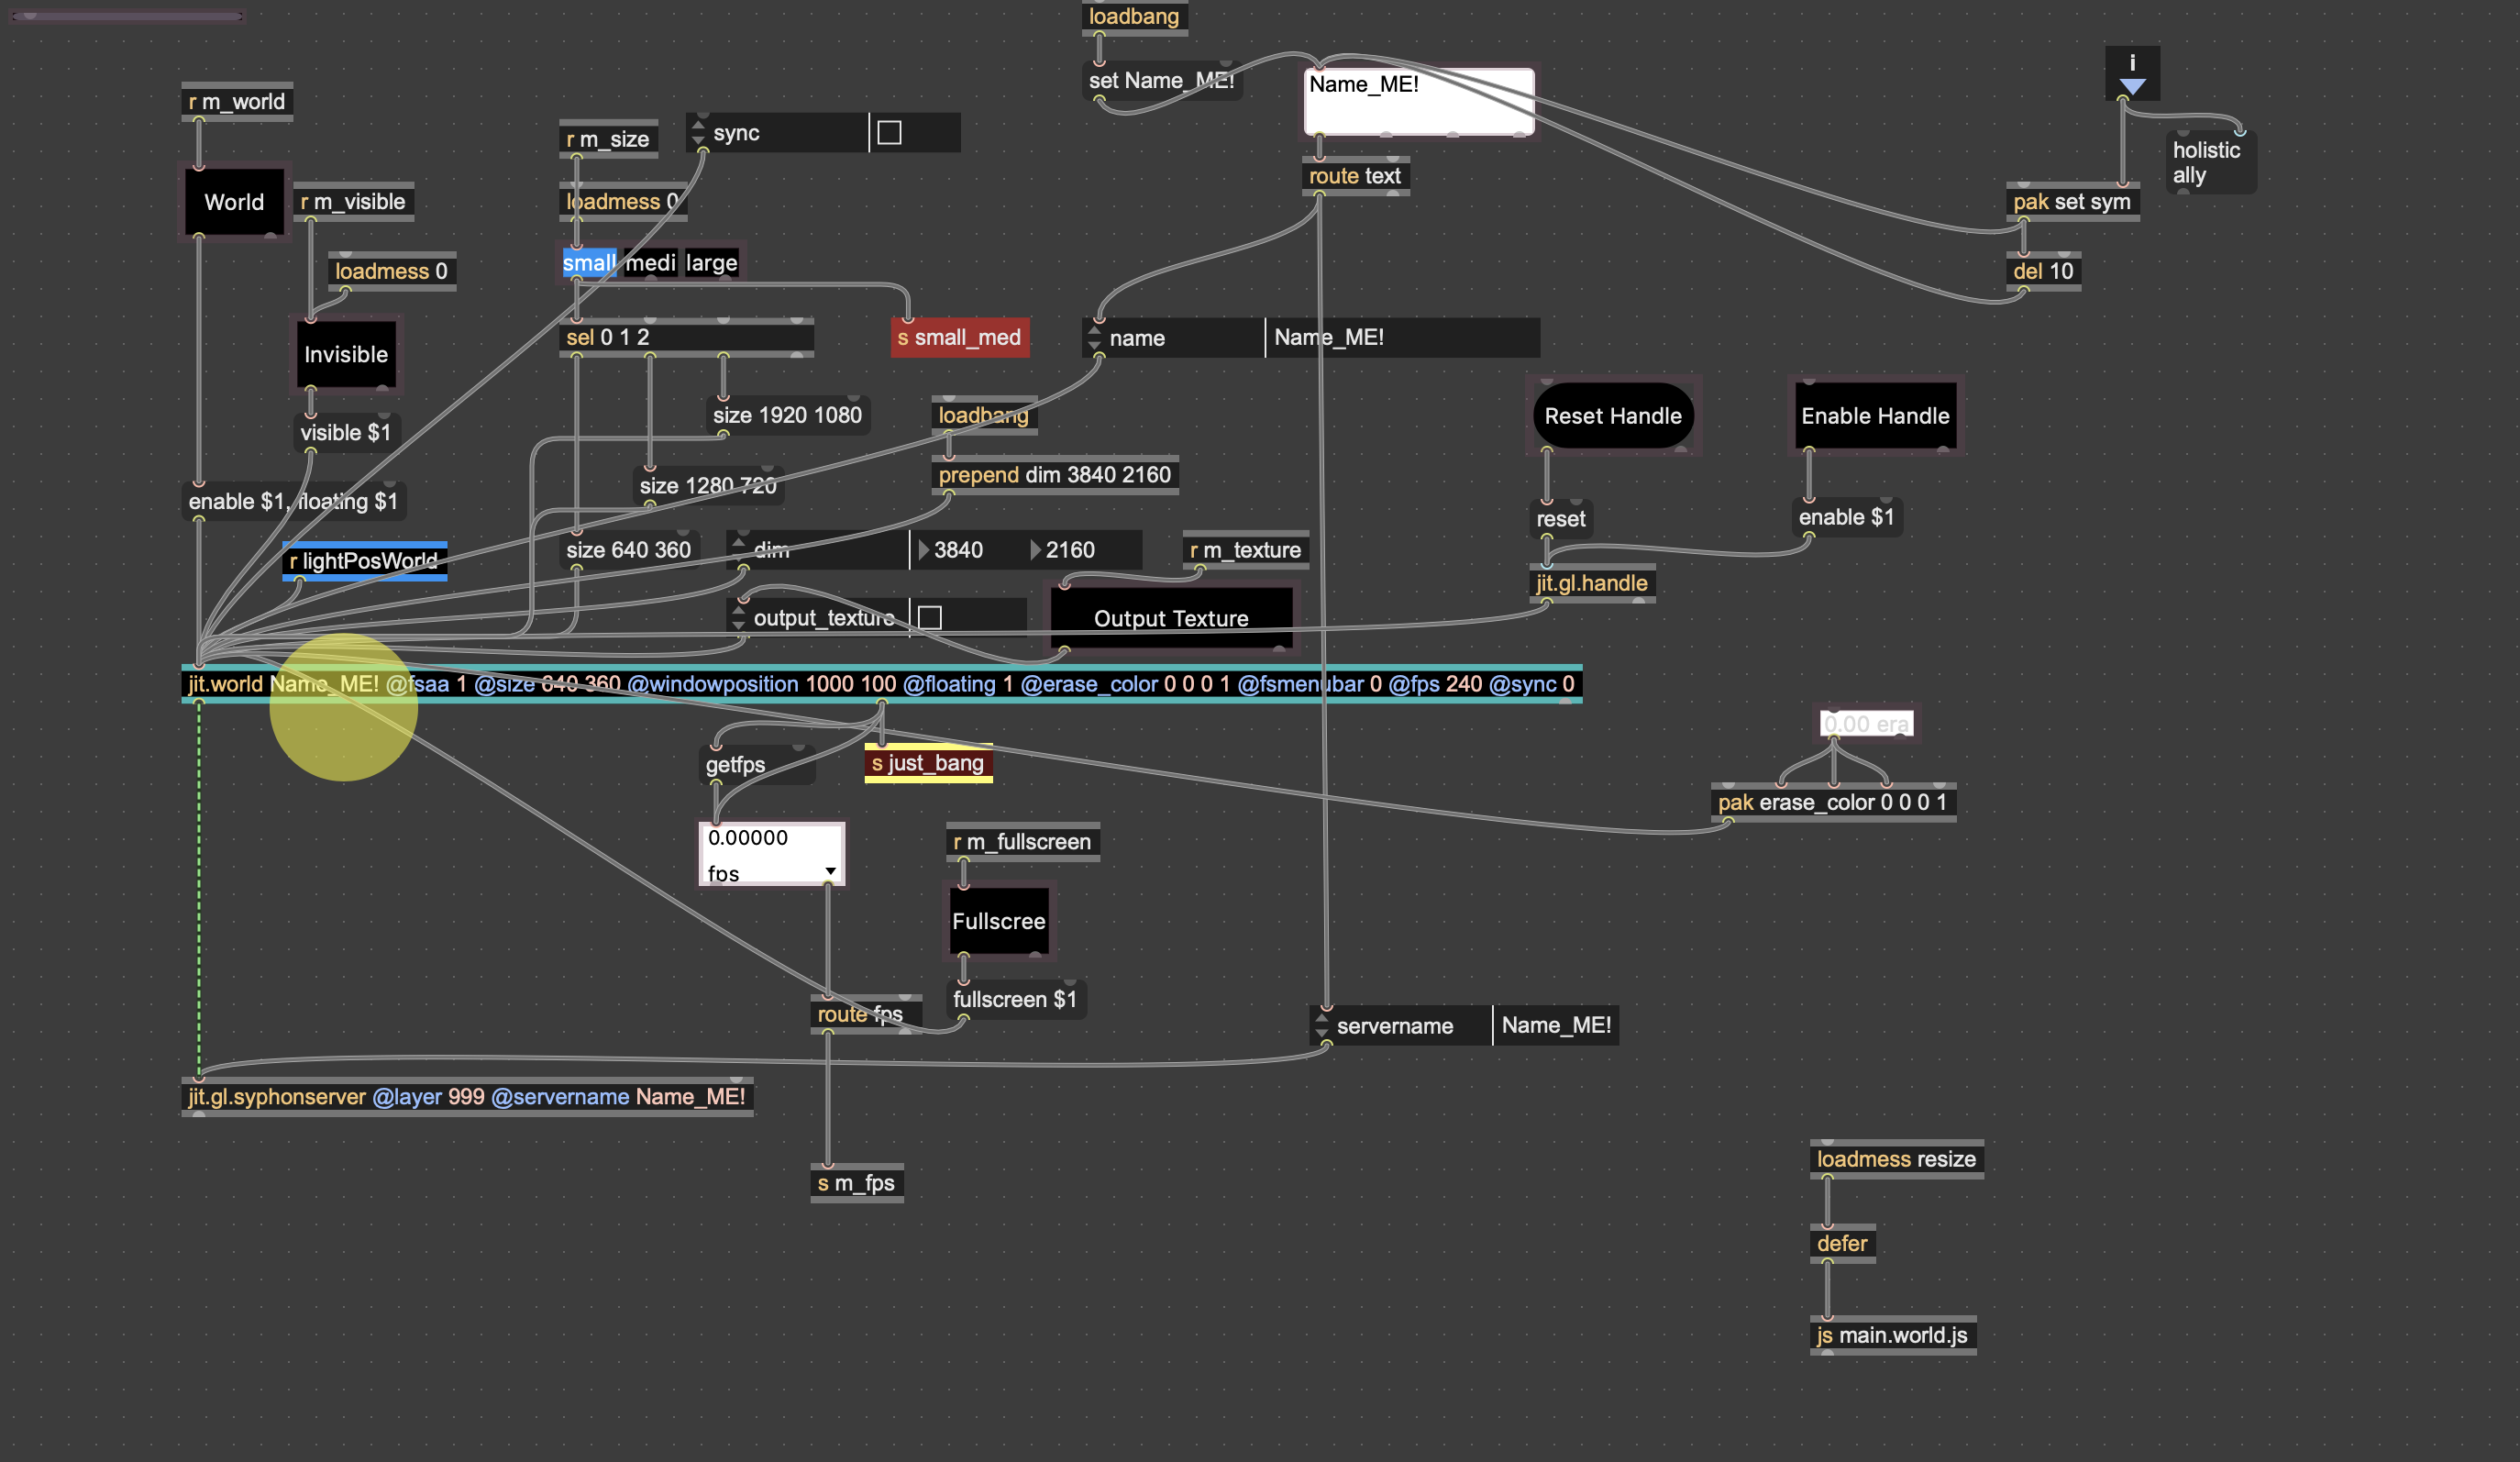Viewport: 2520px width, 1462px height.
Task: Select the pak set sym object
Action: click(x=2072, y=202)
